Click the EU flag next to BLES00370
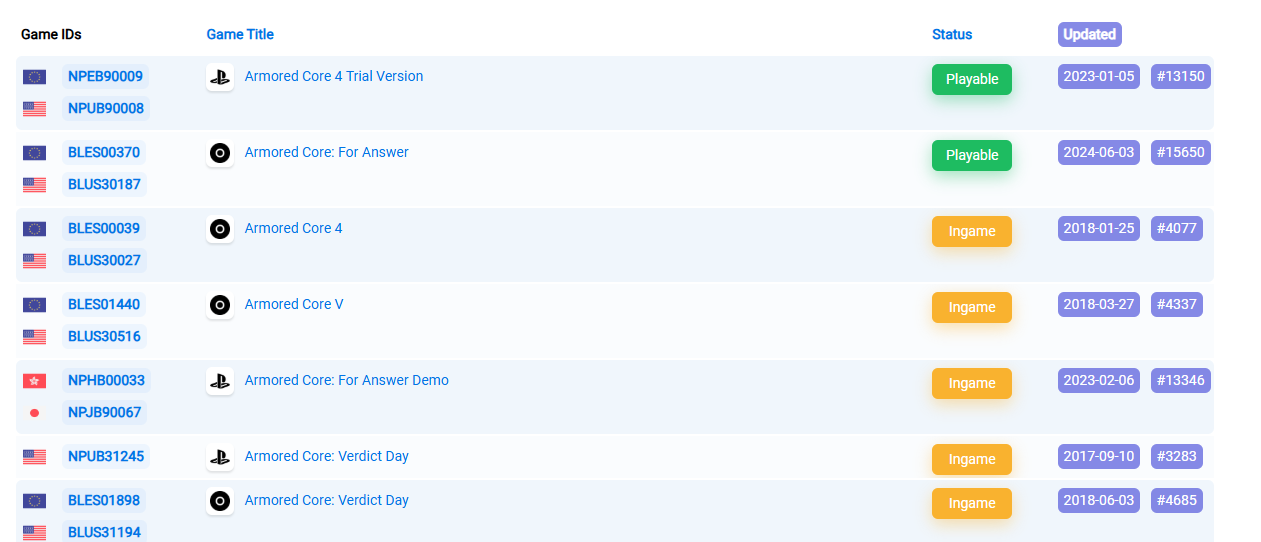The height and width of the screenshot is (542, 1261). tap(35, 153)
